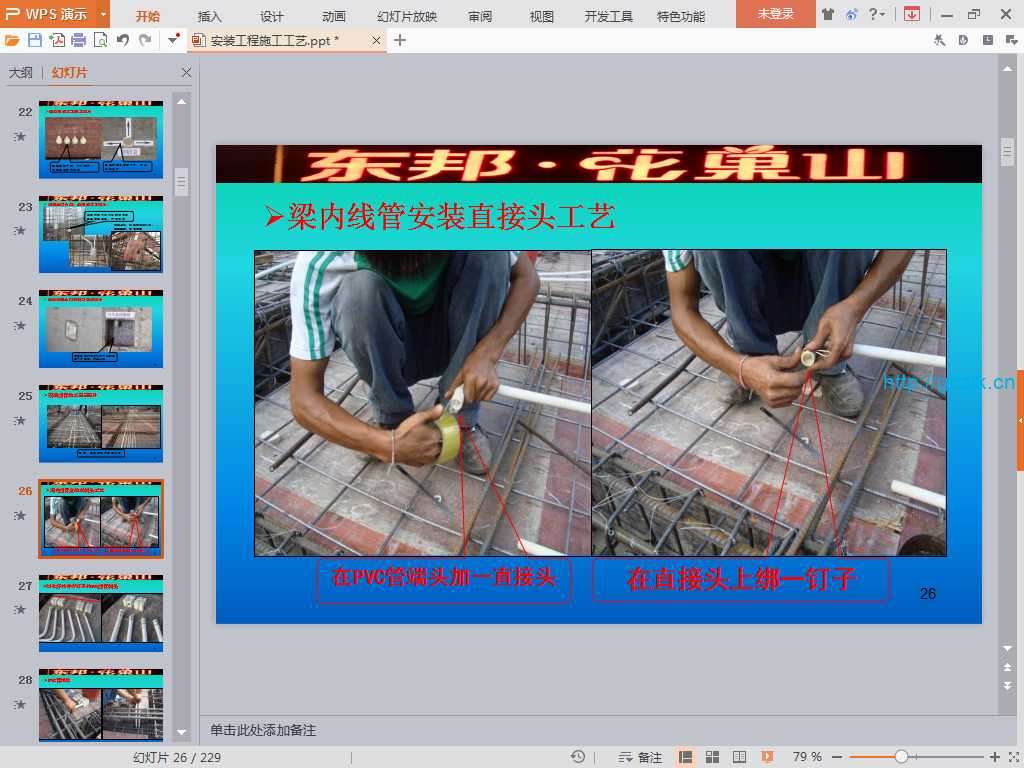This screenshot has width=1024, height=768.
Task: Toggle normal view mode in status bar
Action: (x=686, y=757)
